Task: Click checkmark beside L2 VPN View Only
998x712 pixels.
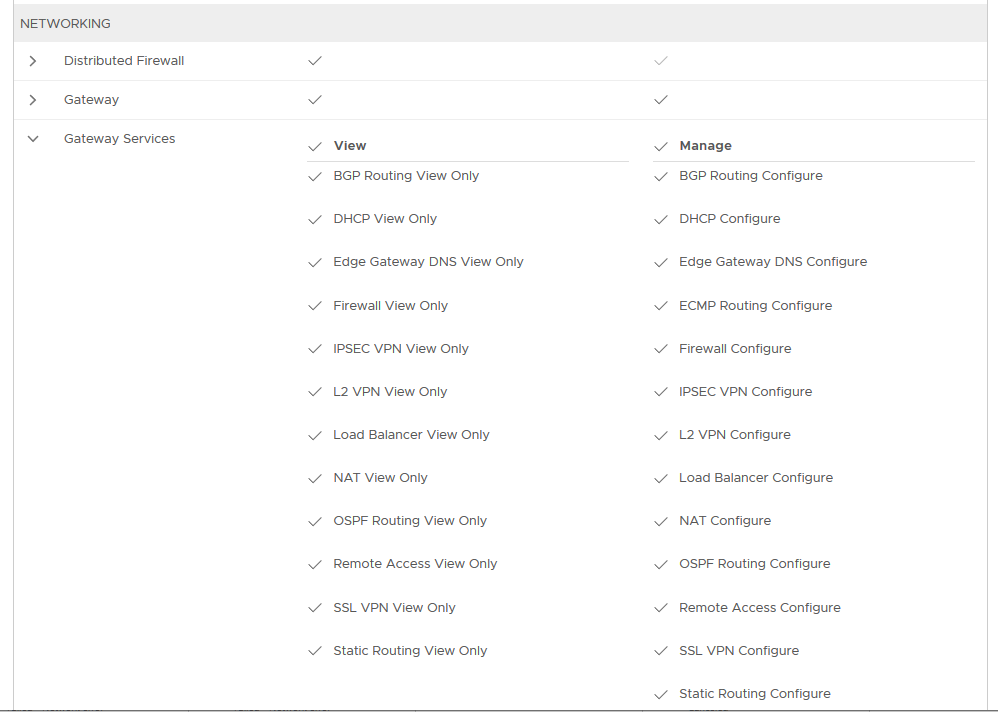Action: pyautogui.click(x=315, y=392)
